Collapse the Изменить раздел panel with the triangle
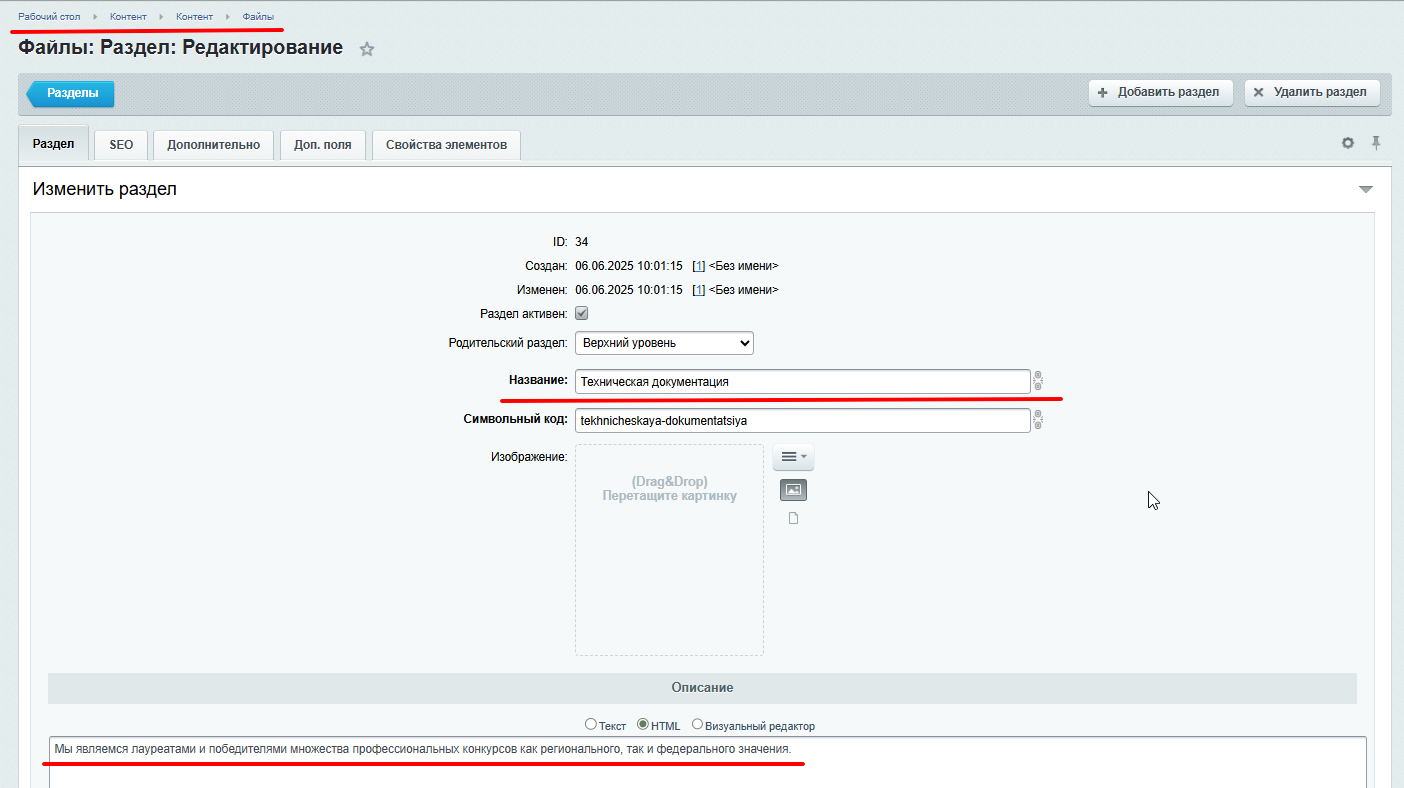The image size is (1404, 788). tap(1366, 189)
